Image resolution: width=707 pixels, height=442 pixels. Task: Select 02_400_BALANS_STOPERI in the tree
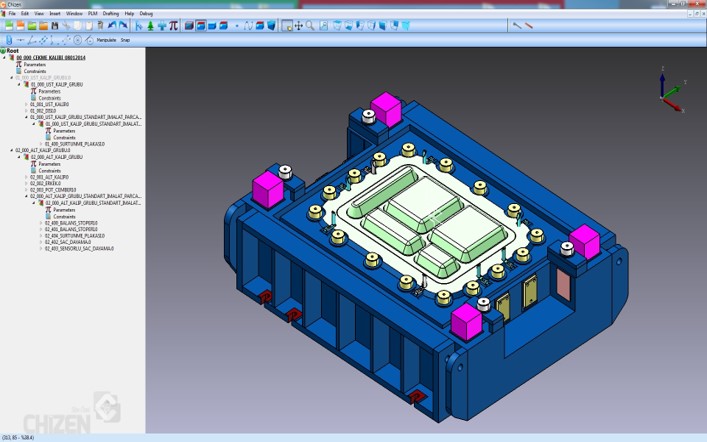tap(71, 223)
